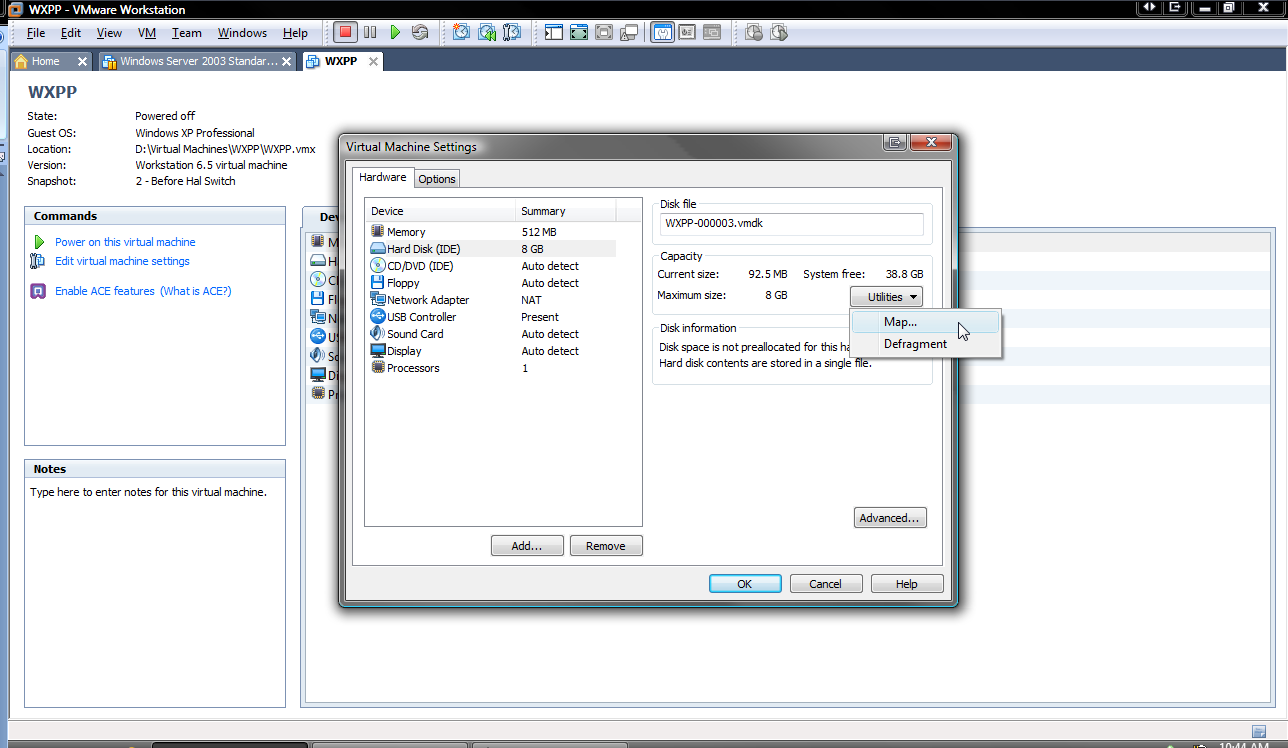1288x748 pixels.
Task: Toggle the sidebar view toolbar icon
Action: pyautogui.click(x=554, y=32)
